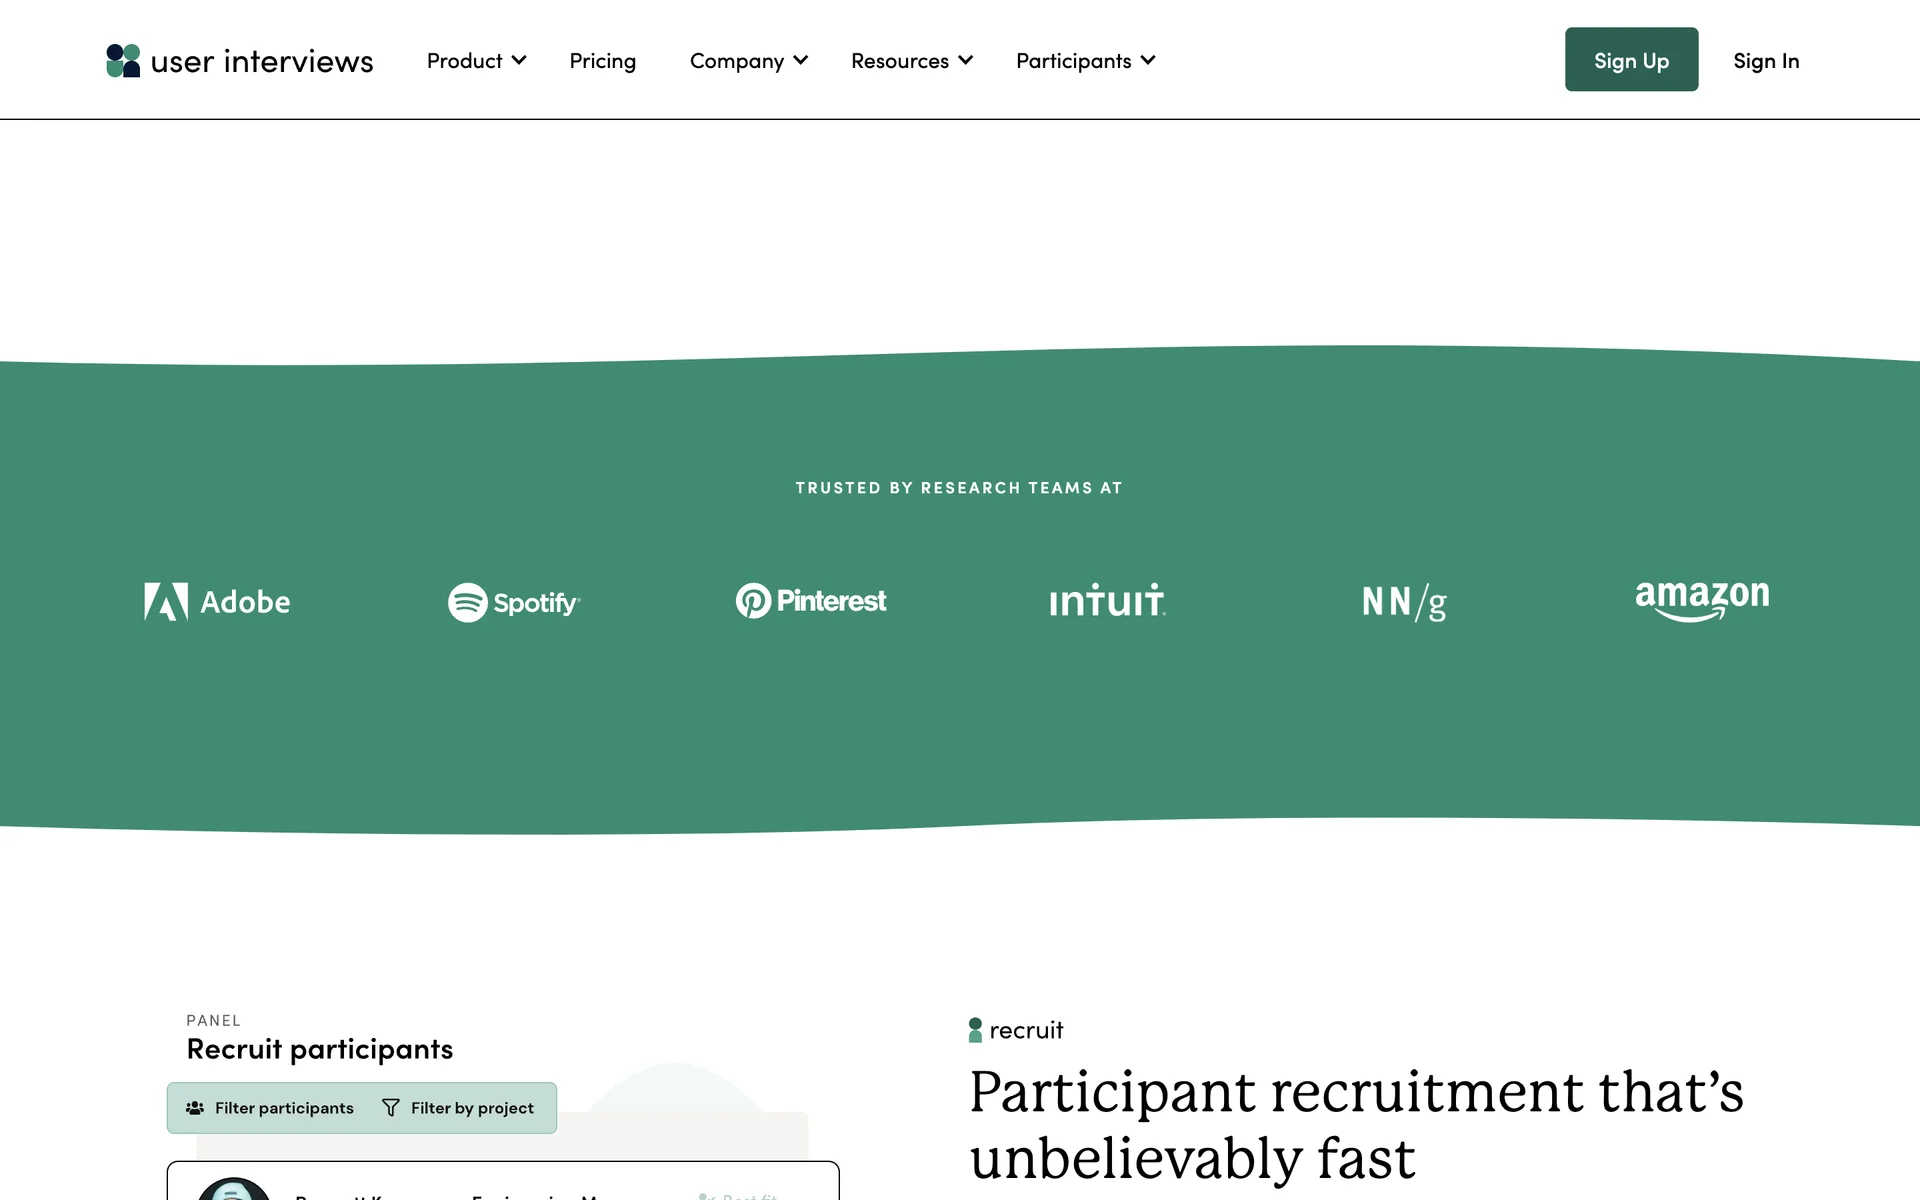Click the Adobe logo
The image size is (1920, 1200).
tap(217, 602)
